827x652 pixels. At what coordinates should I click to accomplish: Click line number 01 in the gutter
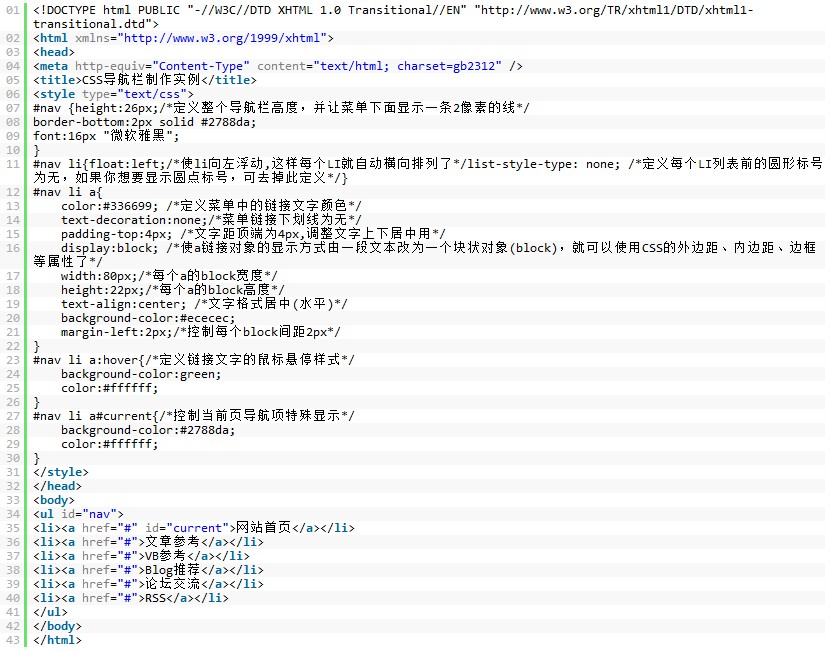11,10
